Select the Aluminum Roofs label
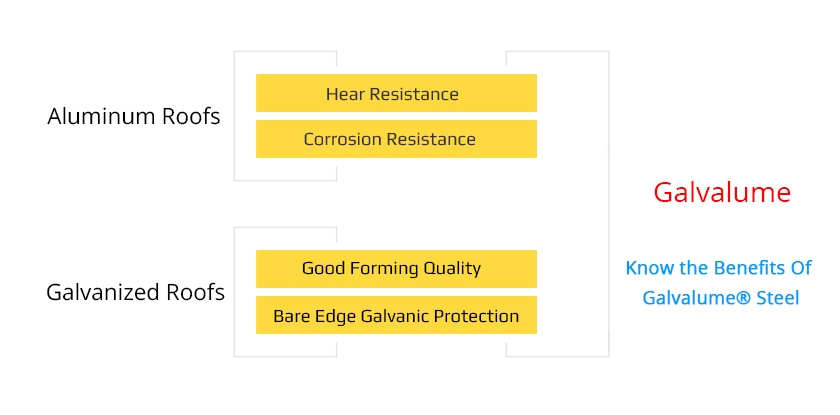Screen dimensions: 840x415 (x=134, y=116)
